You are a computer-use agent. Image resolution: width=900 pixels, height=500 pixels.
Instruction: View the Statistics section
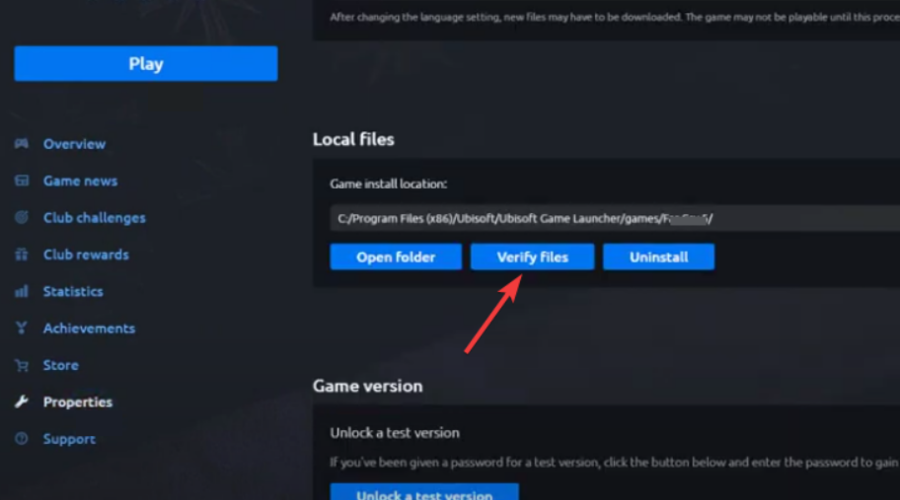pyautogui.click(x=73, y=292)
